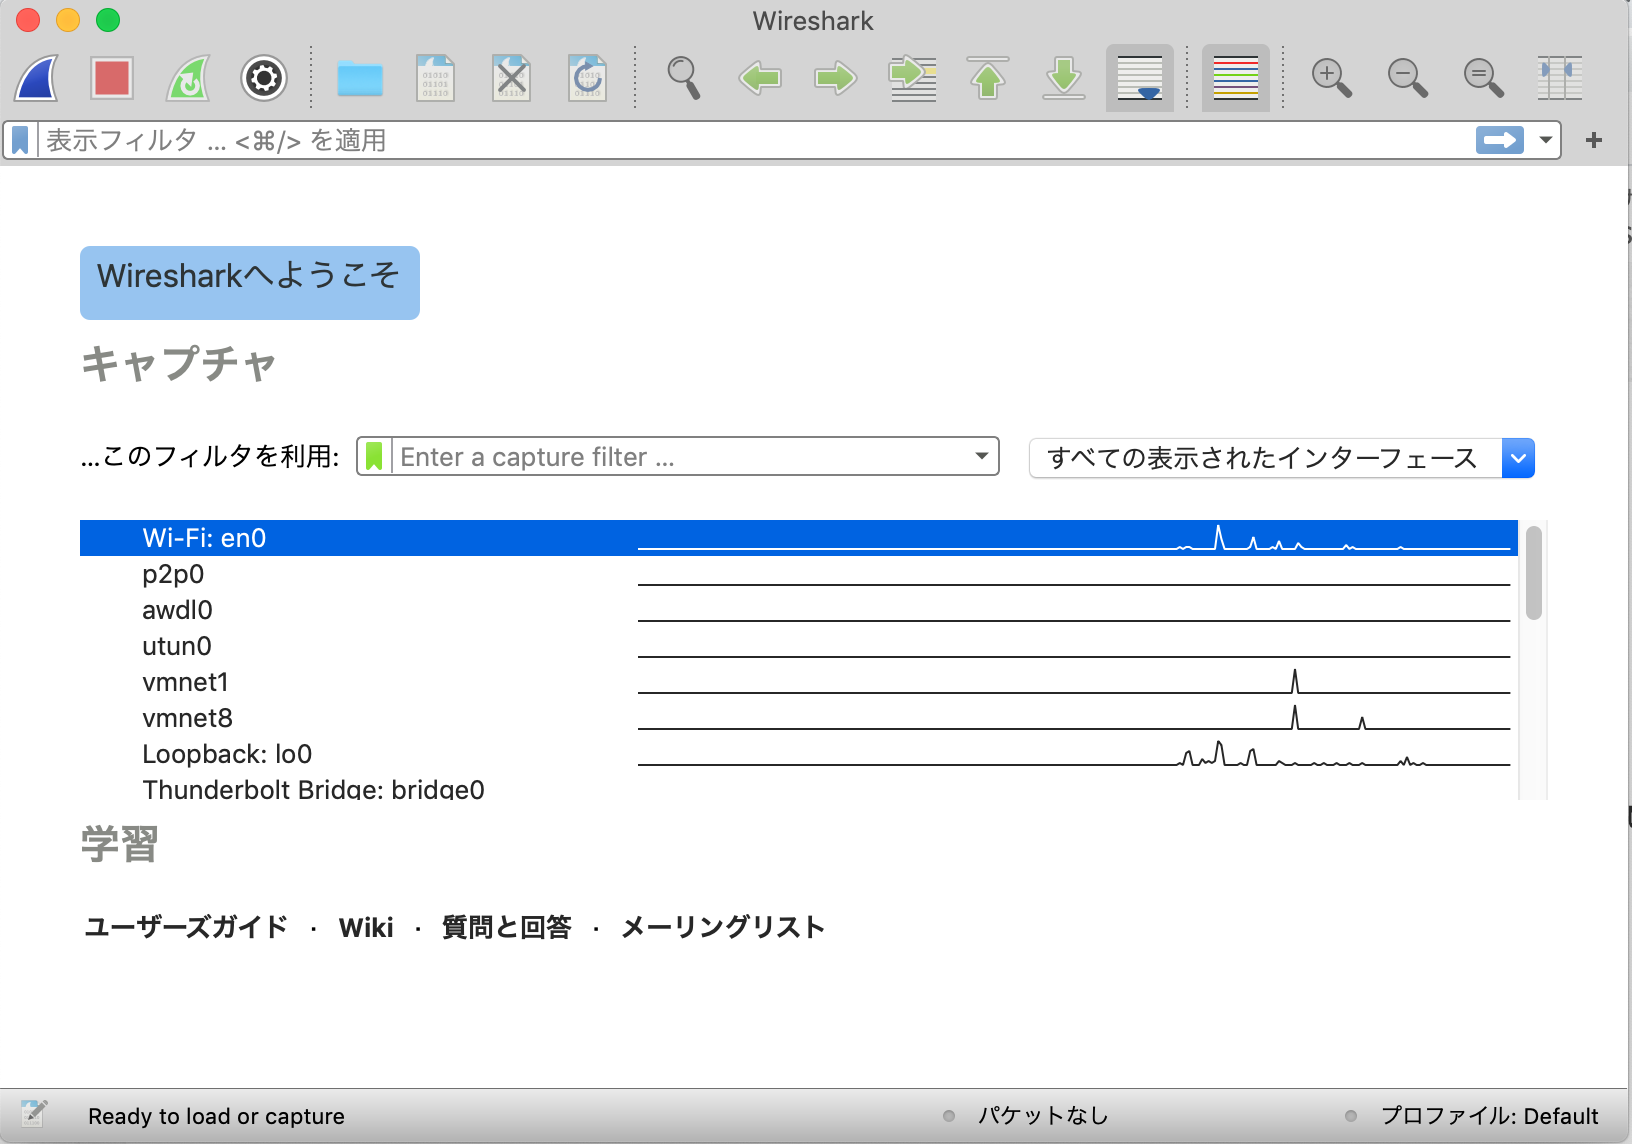Open すべての表示されたインターフェース dropdown
Viewport: 1632px width, 1144px height.
point(1282,458)
